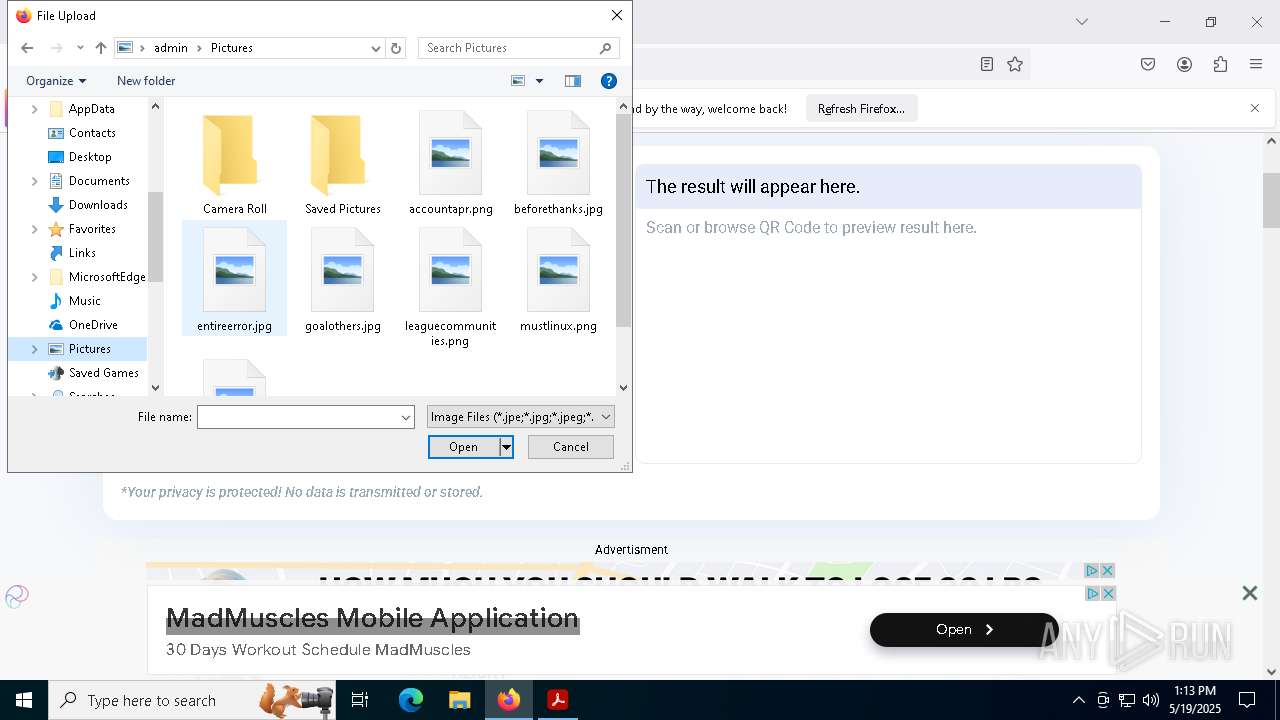
Task: Open the file type filter dropdown
Action: point(520,417)
